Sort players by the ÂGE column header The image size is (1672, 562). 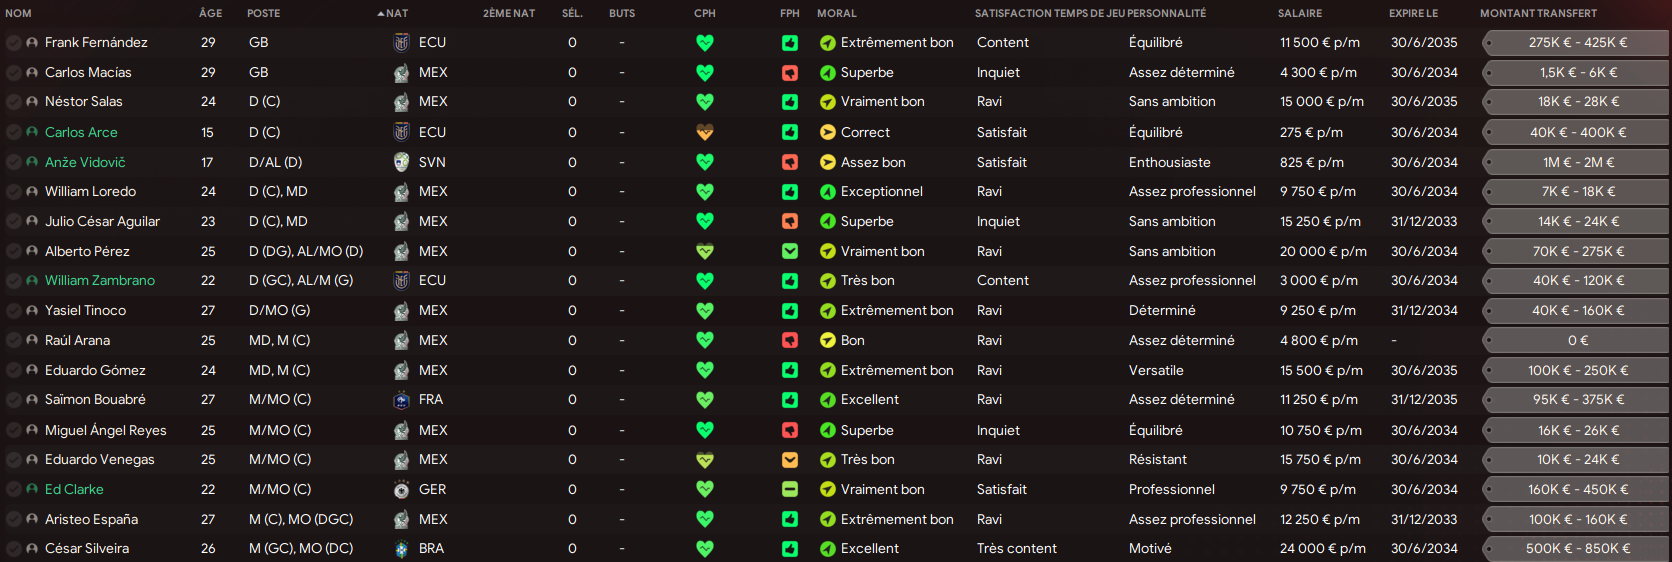tap(210, 13)
